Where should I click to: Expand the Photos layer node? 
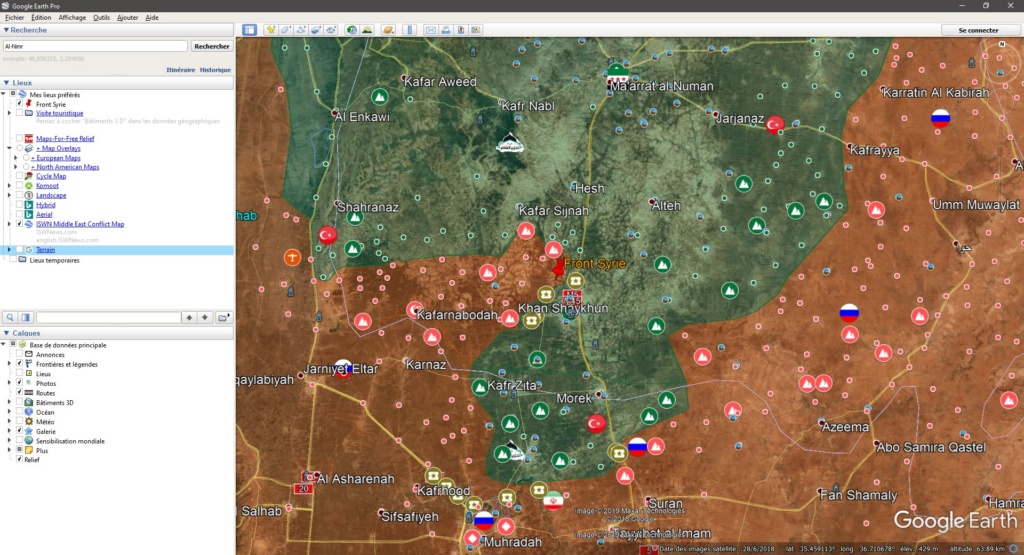[x=10, y=383]
